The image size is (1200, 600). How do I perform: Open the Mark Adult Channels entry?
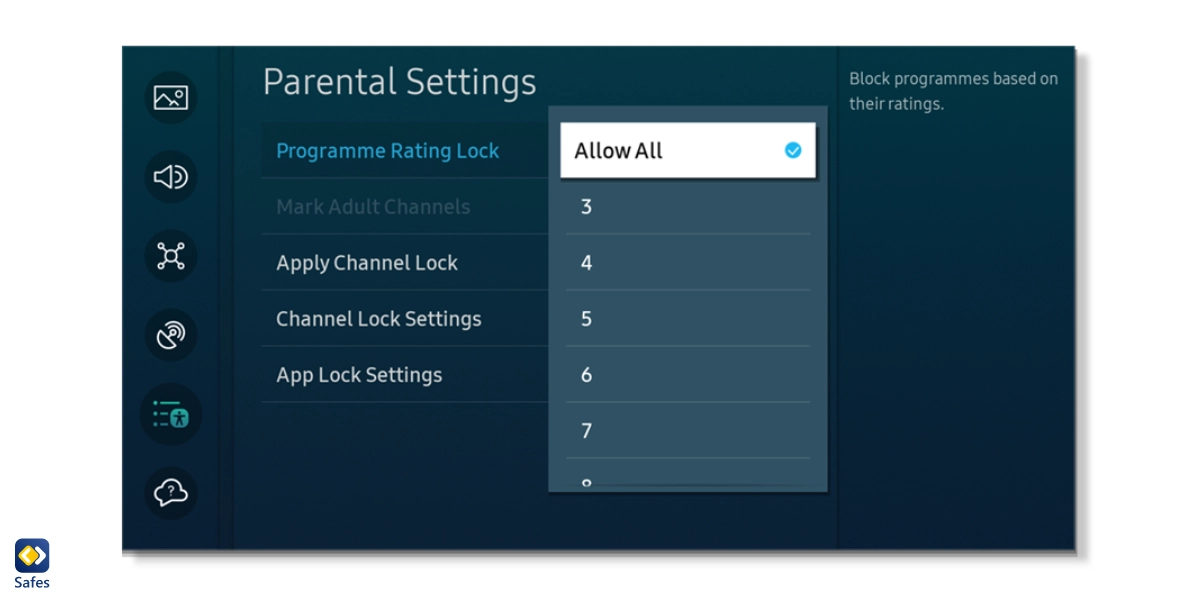click(x=373, y=206)
